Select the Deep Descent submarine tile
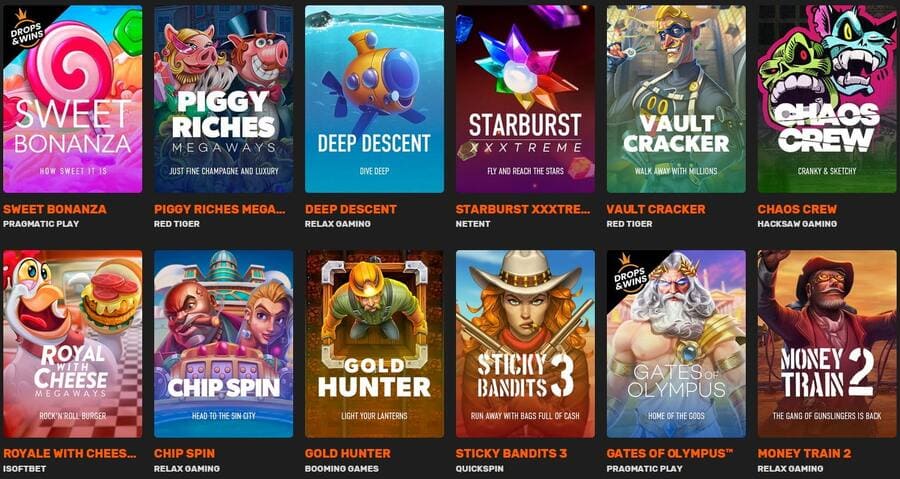Image resolution: width=900 pixels, height=479 pixels. (x=374, y=99)
